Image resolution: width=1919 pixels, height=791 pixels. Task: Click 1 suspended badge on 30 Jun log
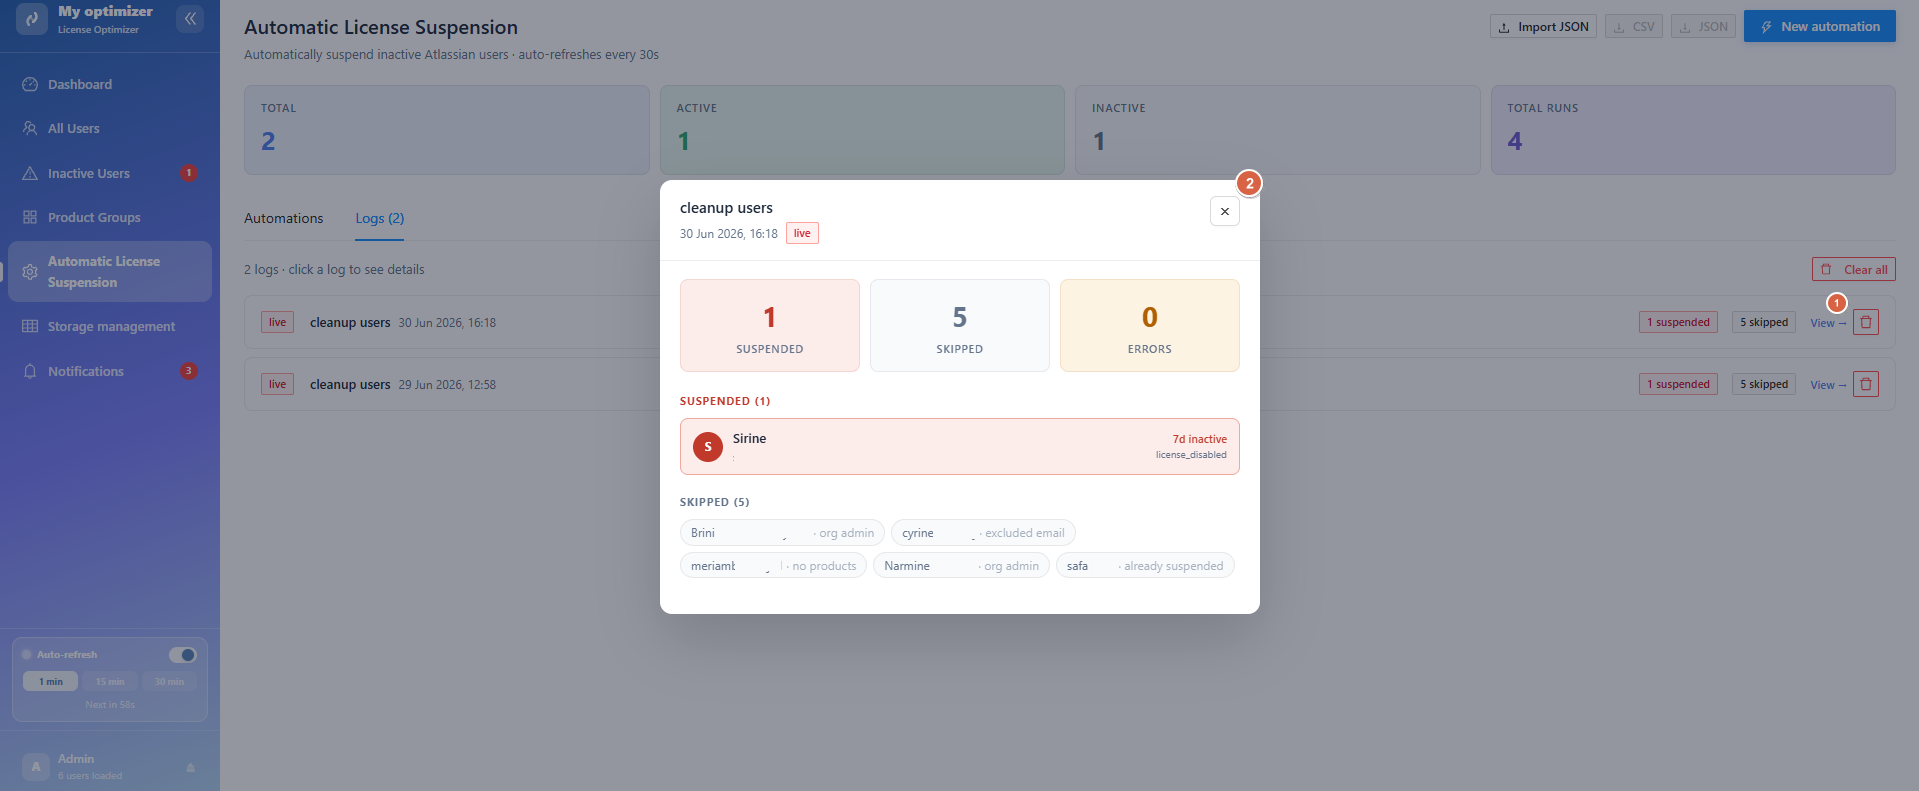tap(1678, 322)
